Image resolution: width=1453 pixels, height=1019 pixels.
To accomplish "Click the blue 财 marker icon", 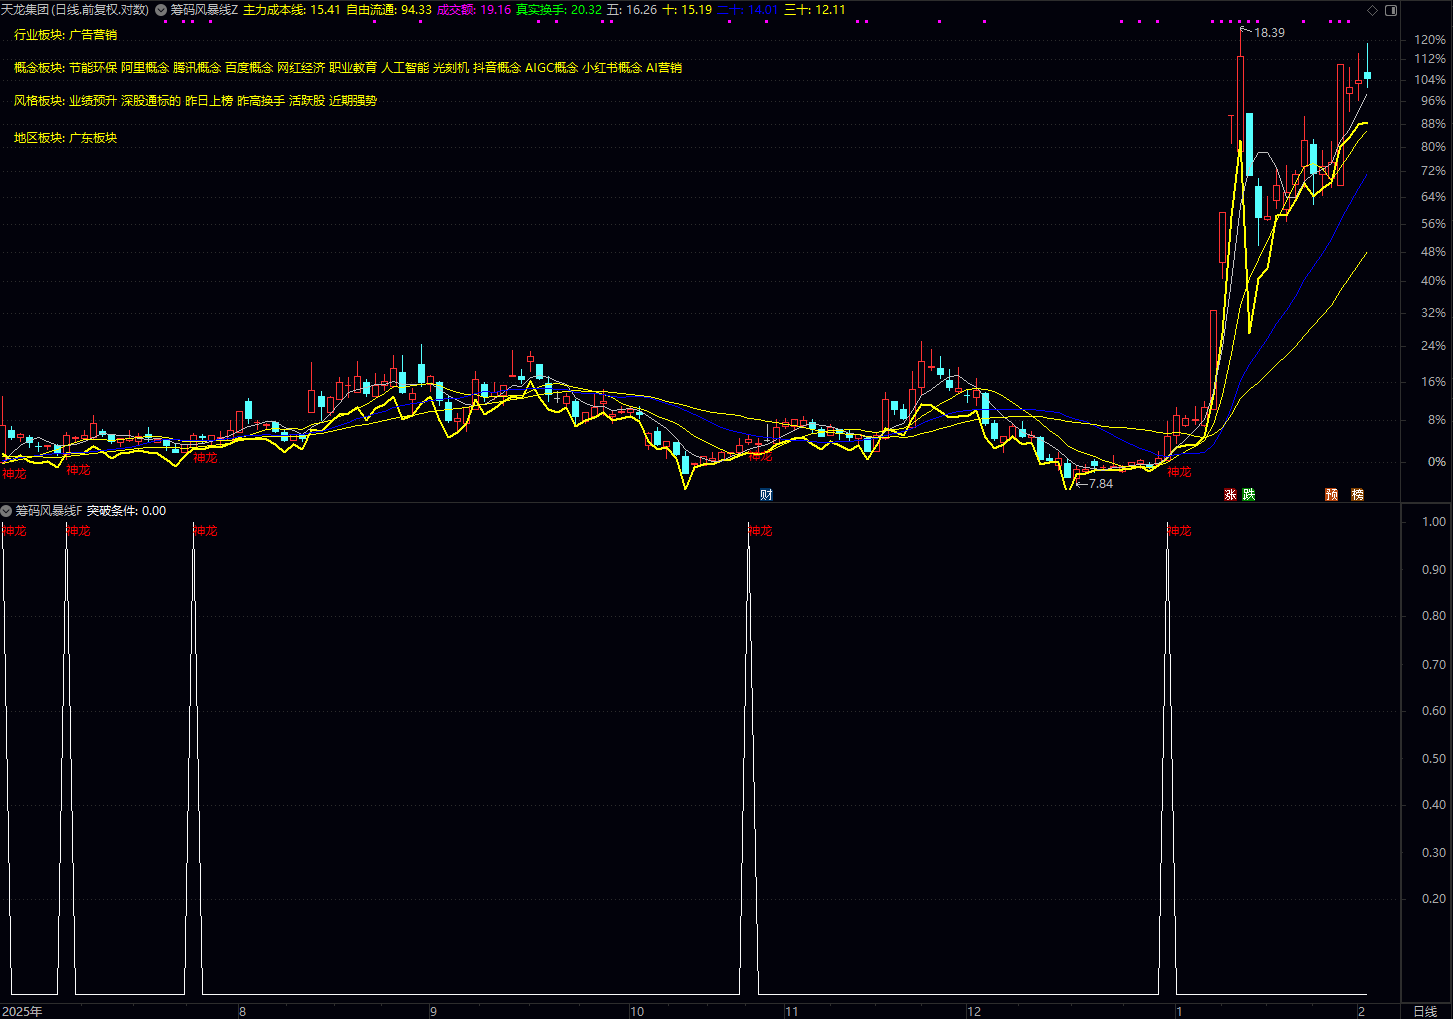I will (766, 495).
